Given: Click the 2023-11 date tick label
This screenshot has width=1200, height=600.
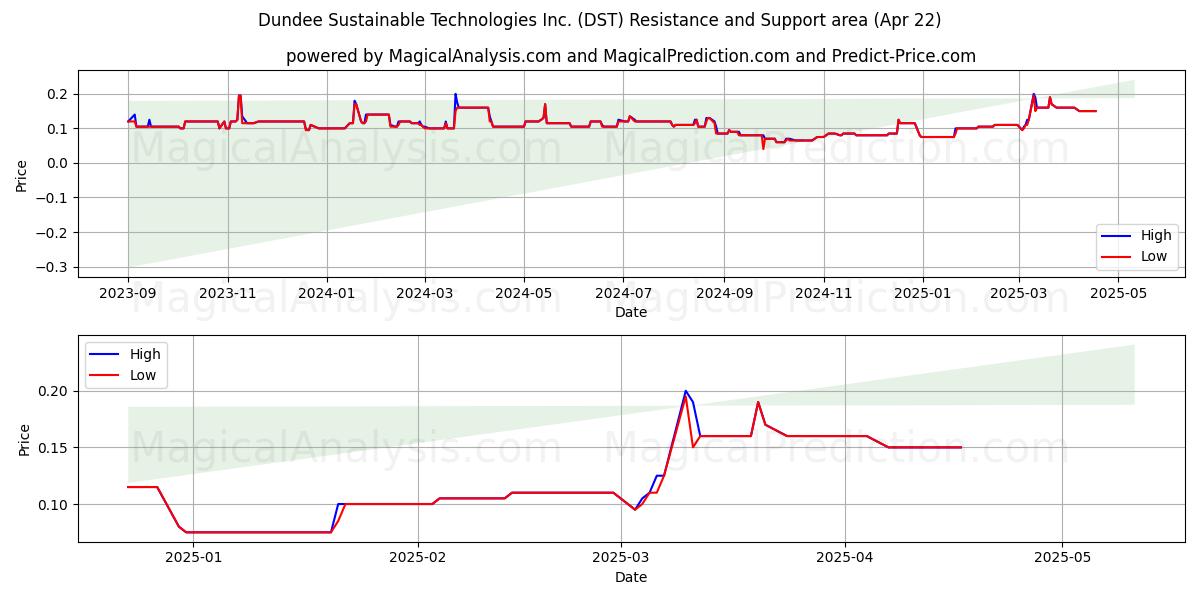Looking at the screenshot, I should (x=228, y=294).
